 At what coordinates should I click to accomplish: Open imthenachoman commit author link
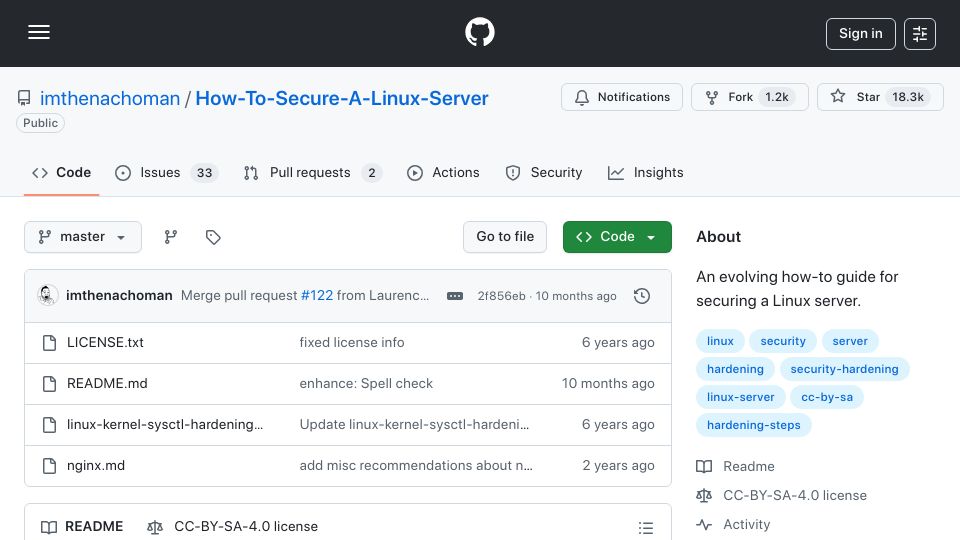pos(119,296)
